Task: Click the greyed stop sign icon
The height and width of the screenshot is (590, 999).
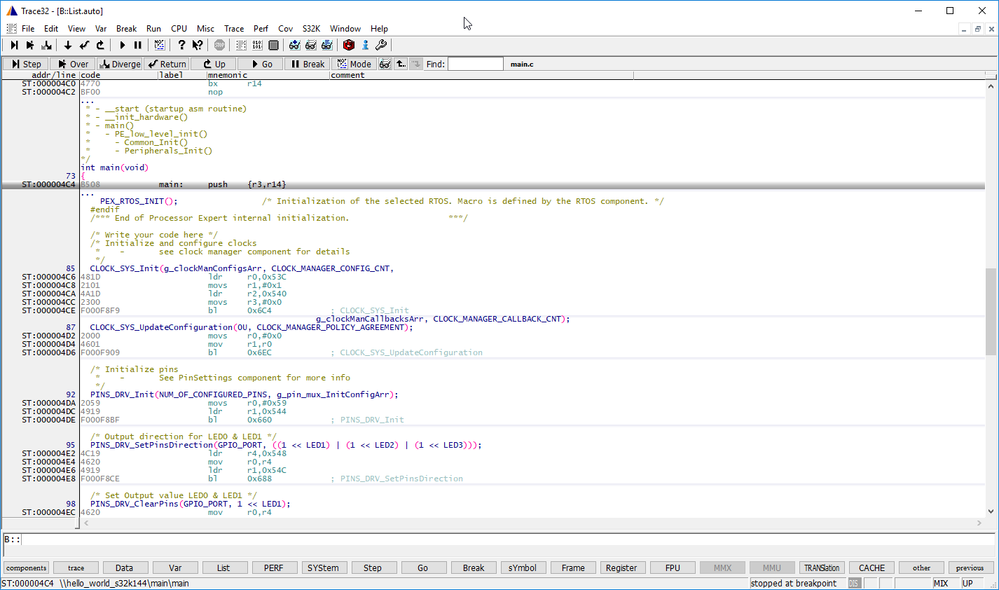Action: pos(219,45)
